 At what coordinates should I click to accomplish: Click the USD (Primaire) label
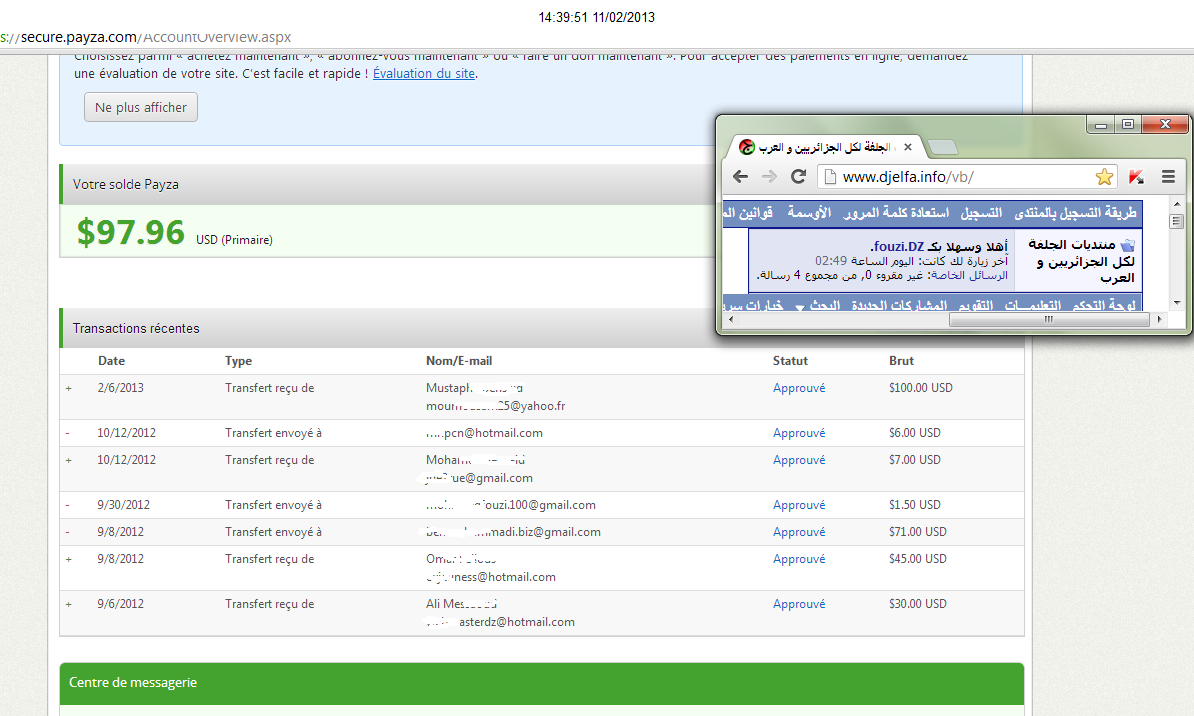(x=235, y=240)
